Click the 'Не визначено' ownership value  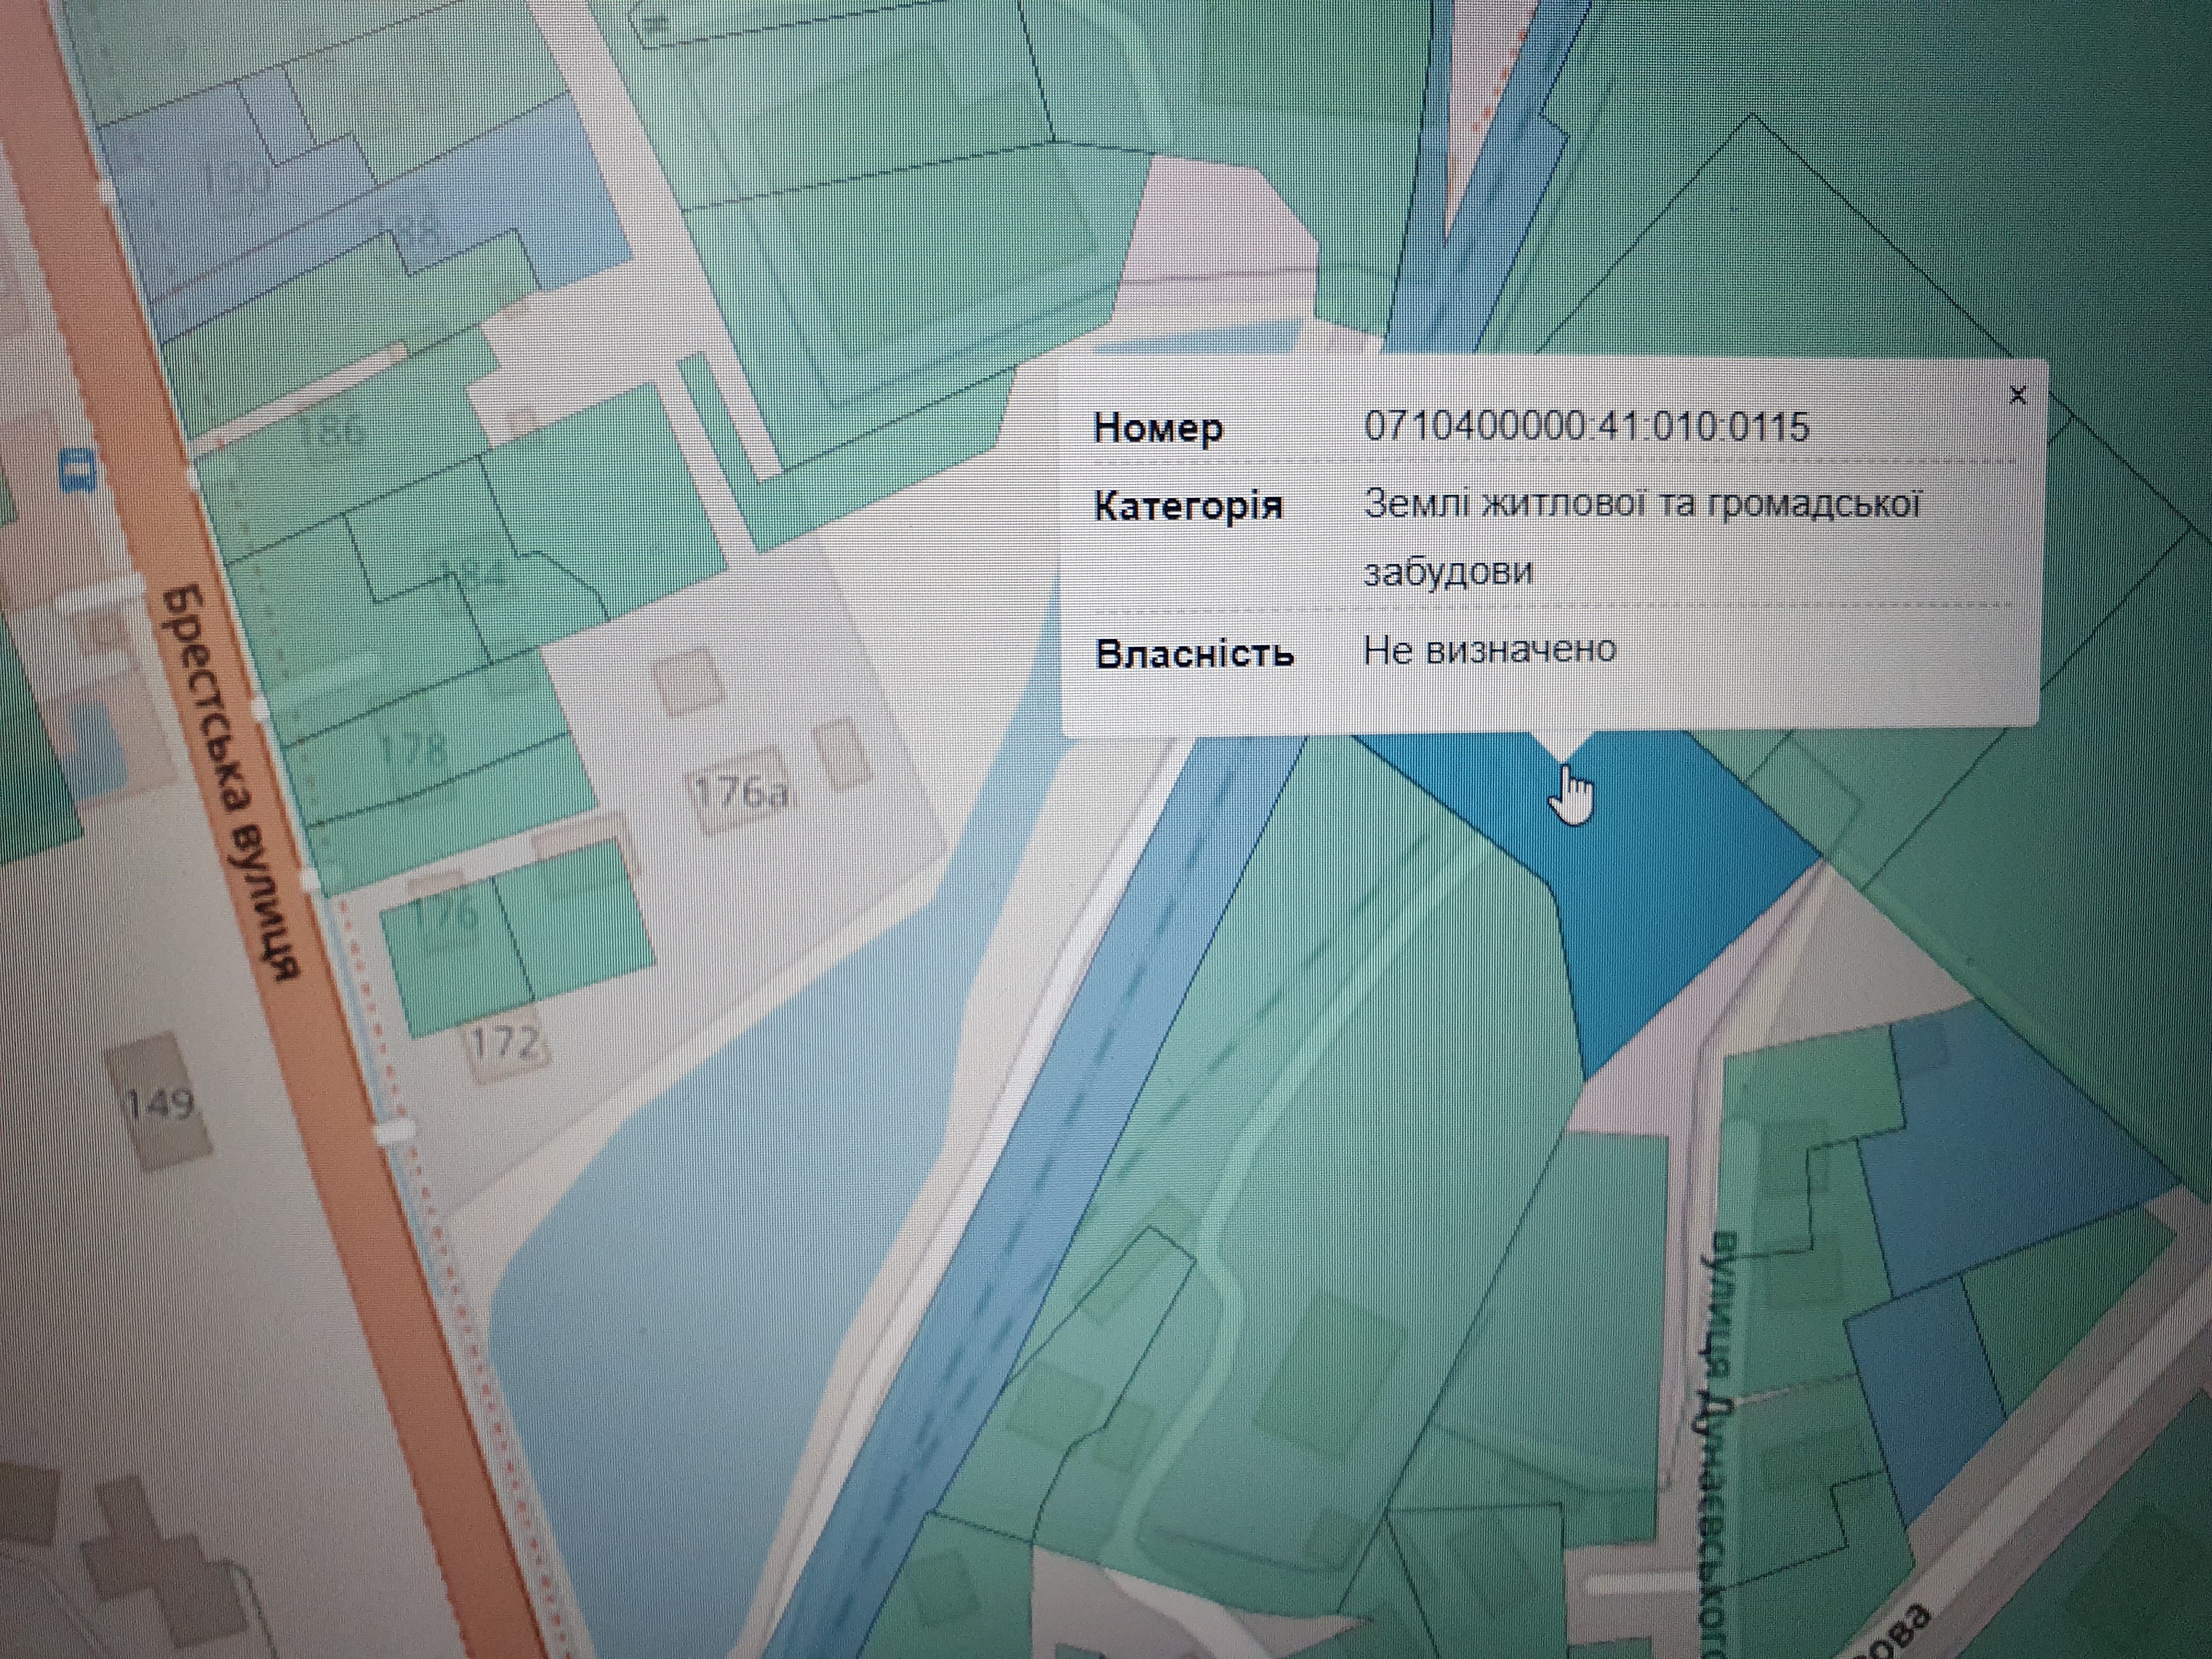1489,650
